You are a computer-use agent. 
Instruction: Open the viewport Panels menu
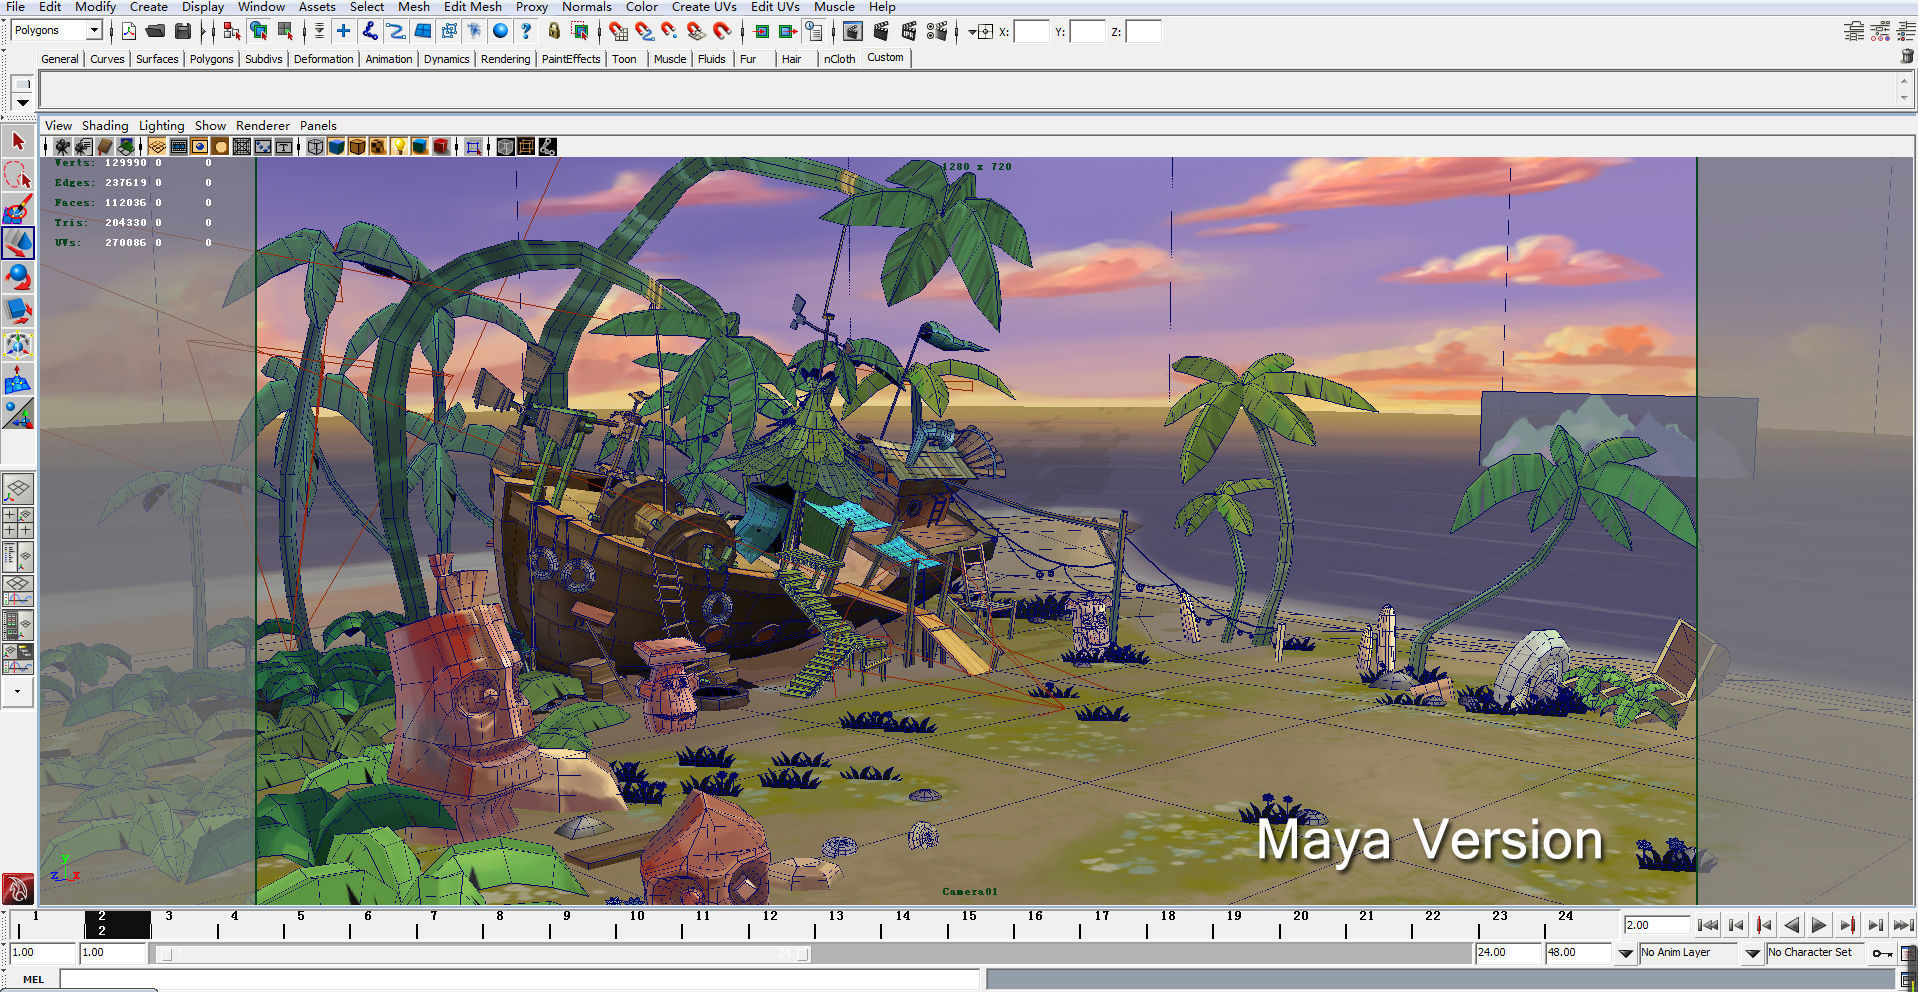coord(318,126)
